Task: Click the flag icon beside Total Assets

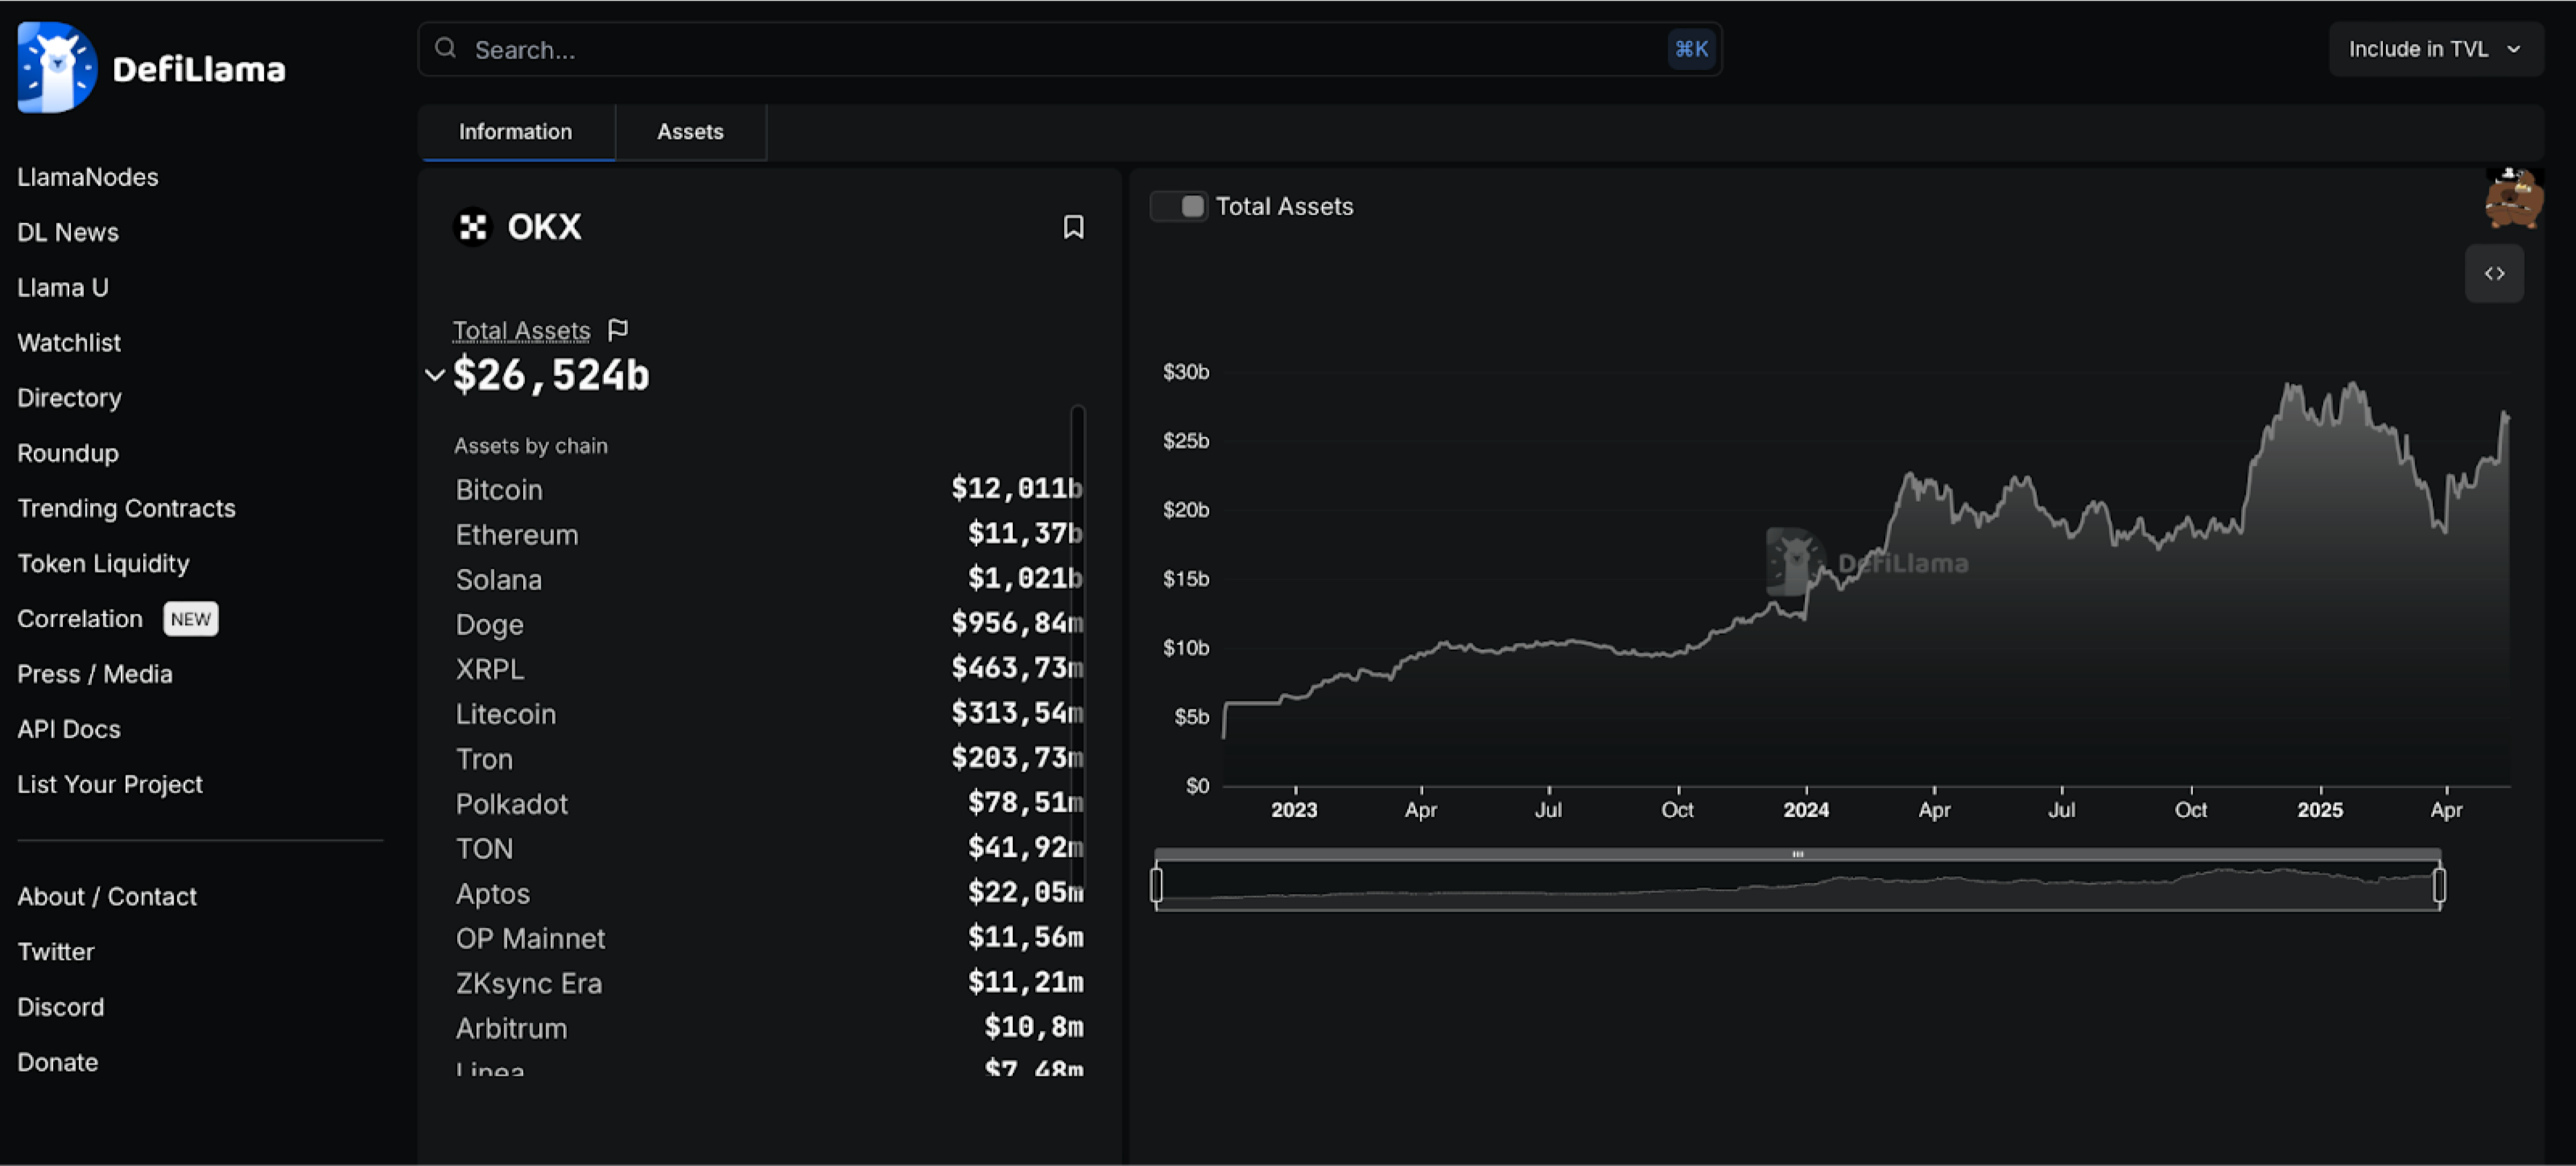Action: point(618,329)
